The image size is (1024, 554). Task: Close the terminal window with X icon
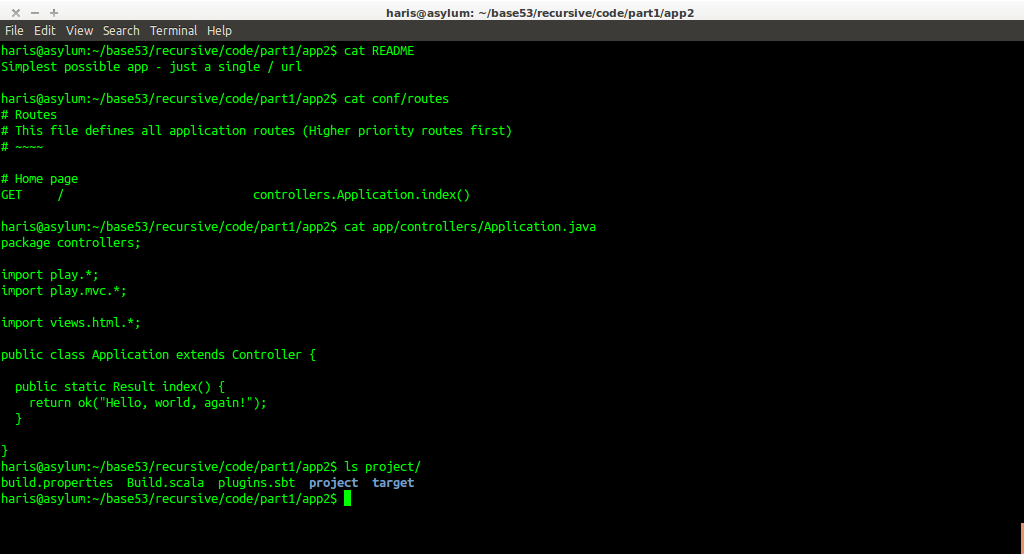(x=16, y=12)
